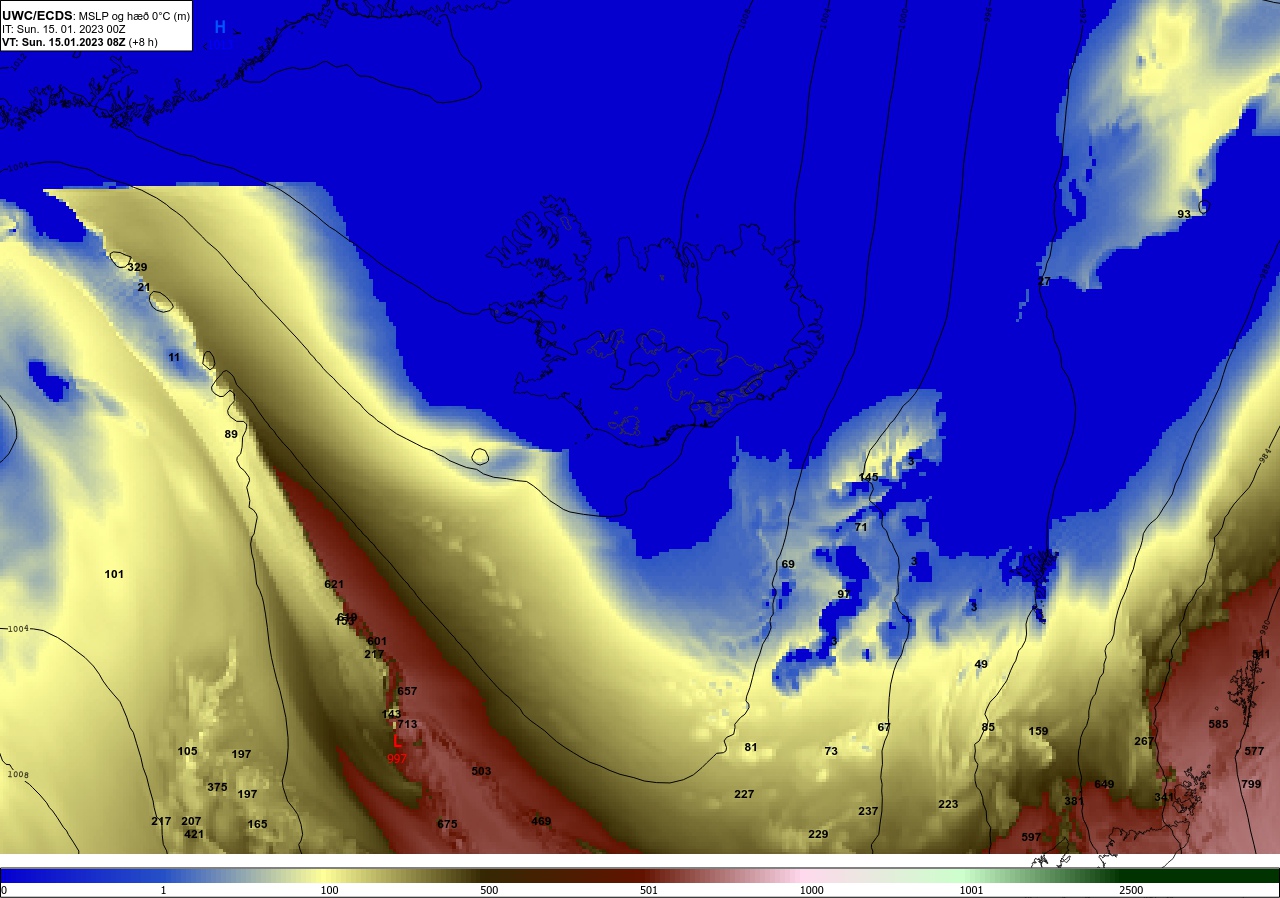This screenshot has height=898, width=1280.
Task: Click the legend label '500'
Action: (489, 890)
